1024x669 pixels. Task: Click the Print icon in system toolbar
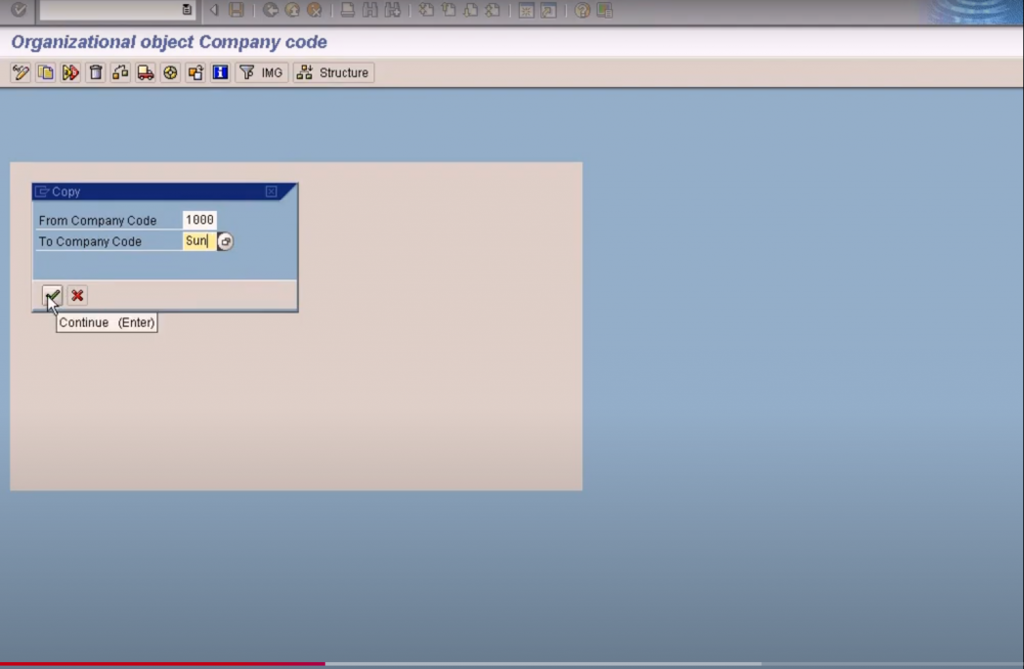tap(347, 10)
